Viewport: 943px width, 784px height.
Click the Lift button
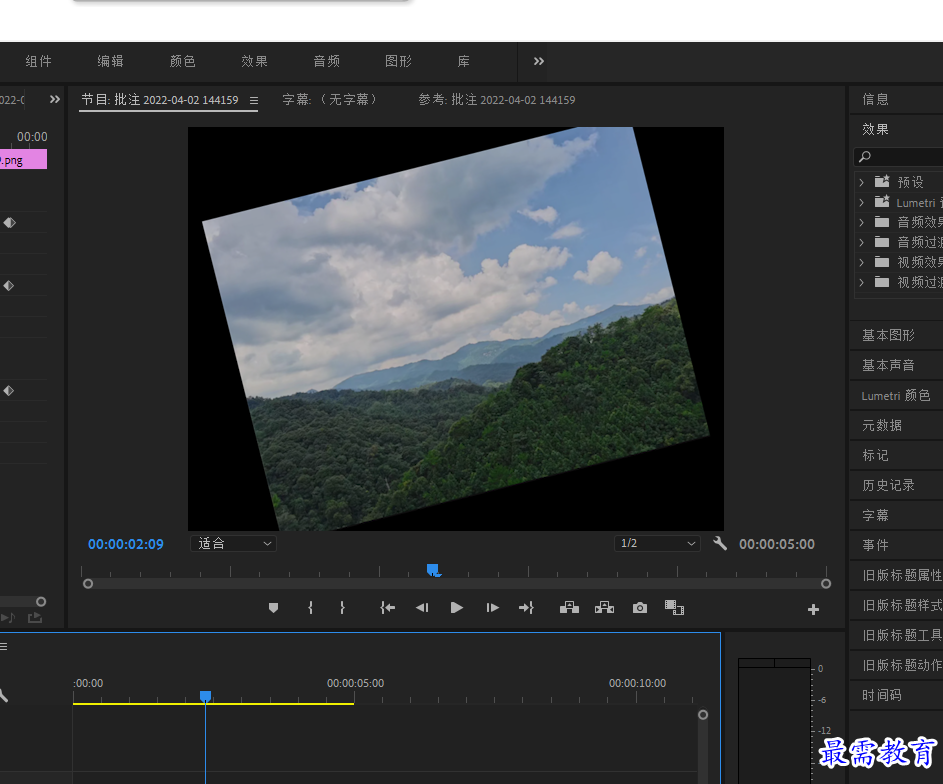[569, 608]
